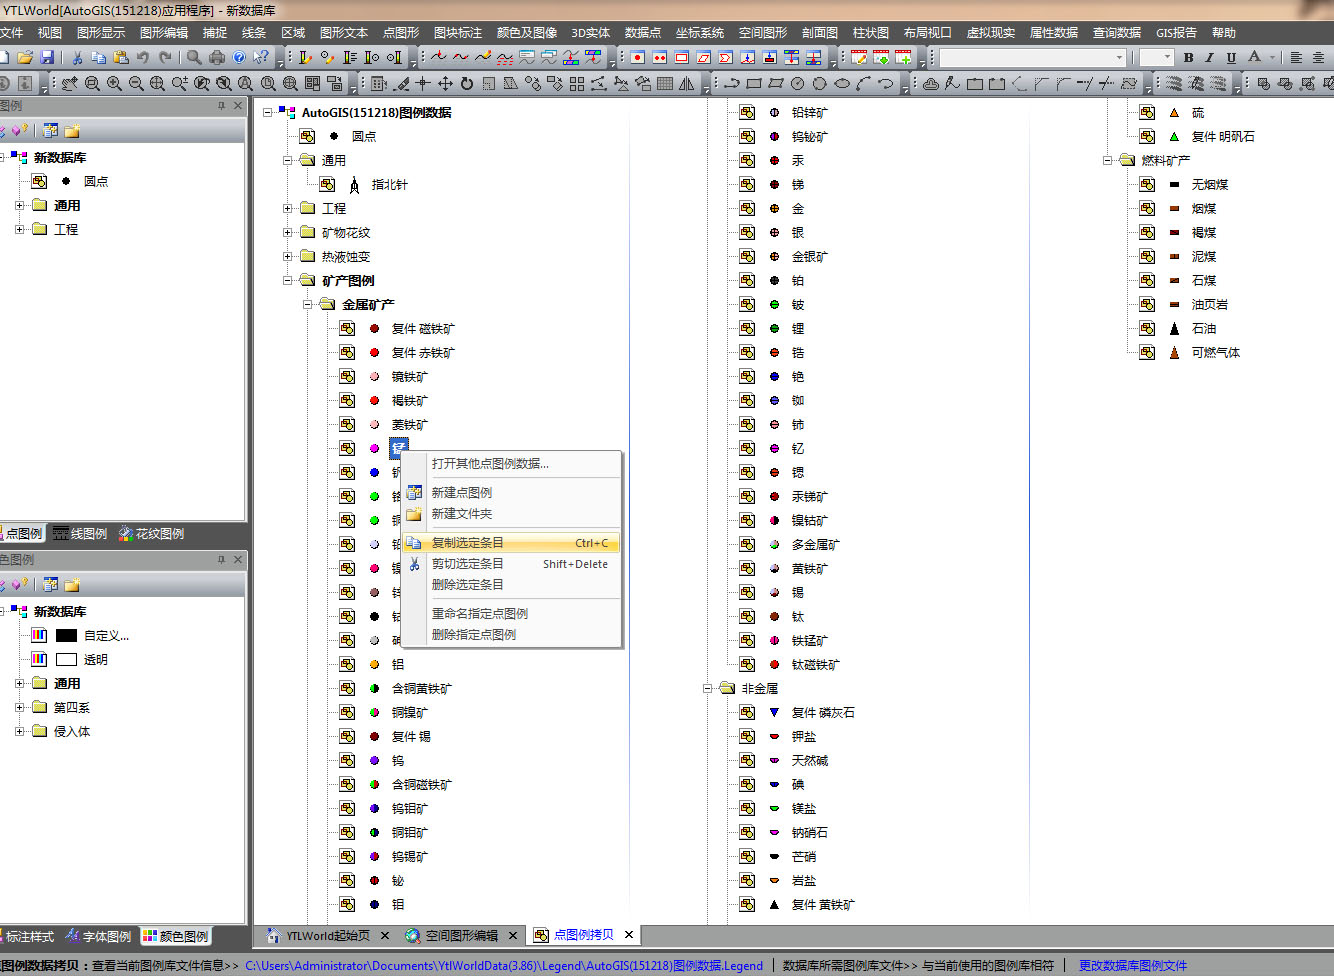Print with the printer toolbar icon

point(217,57)
